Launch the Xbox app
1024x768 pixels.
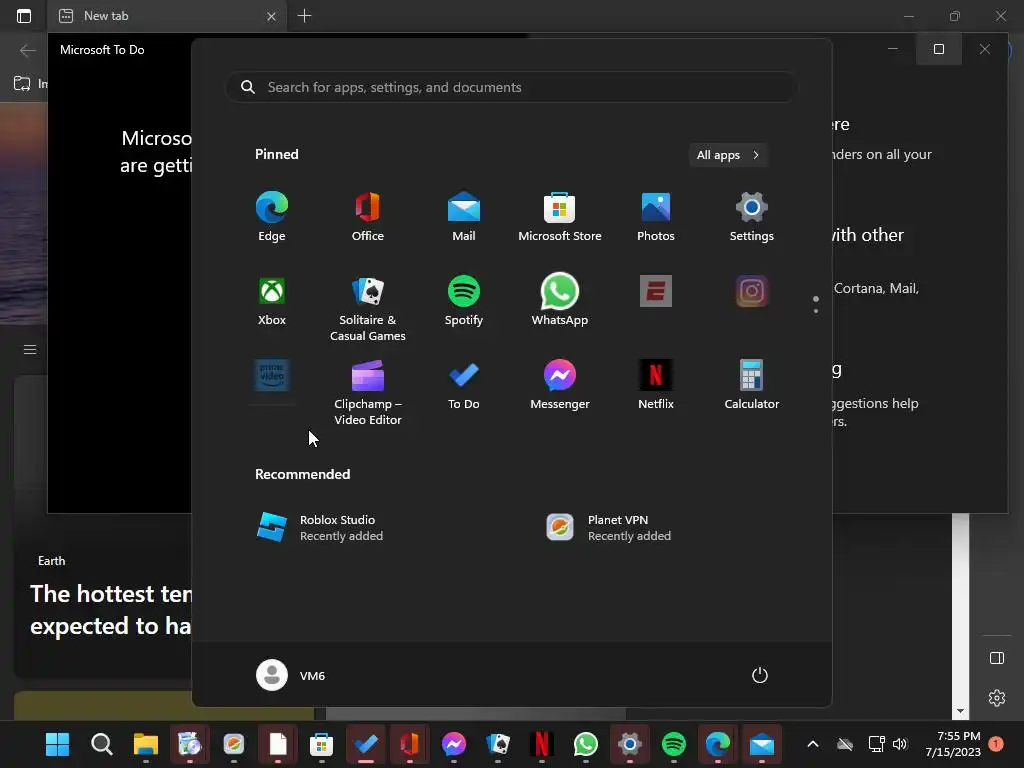click(x=272, y=301)
